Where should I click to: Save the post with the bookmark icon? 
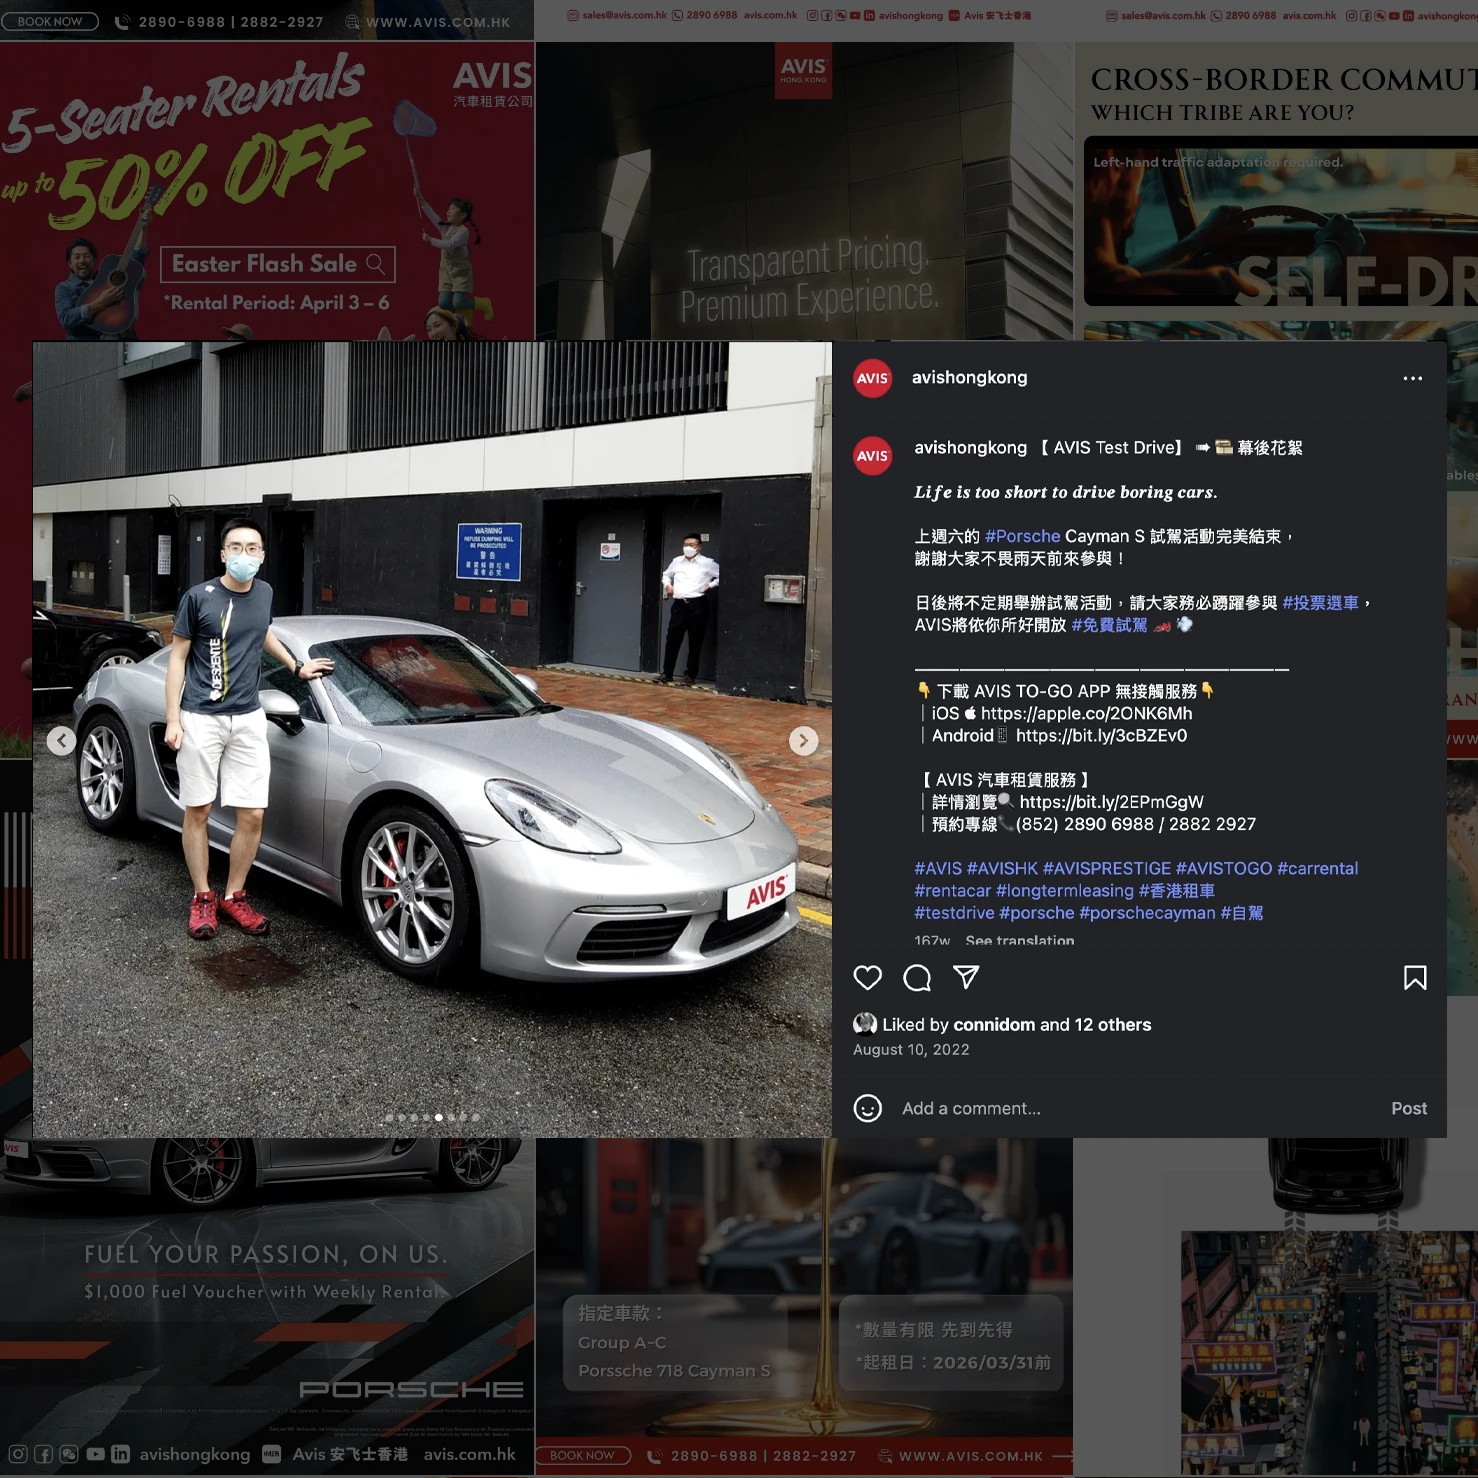(x=1415, y=977)
